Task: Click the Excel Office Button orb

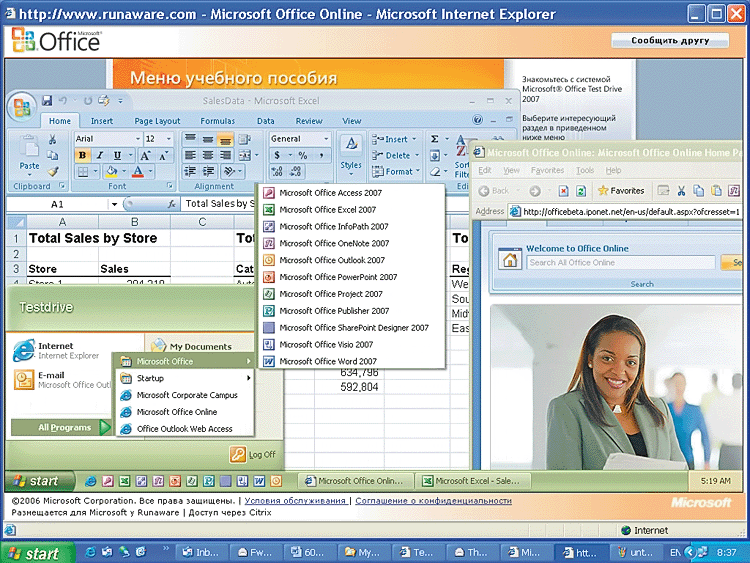Action: pyautogui.click(x=22, y=107)
